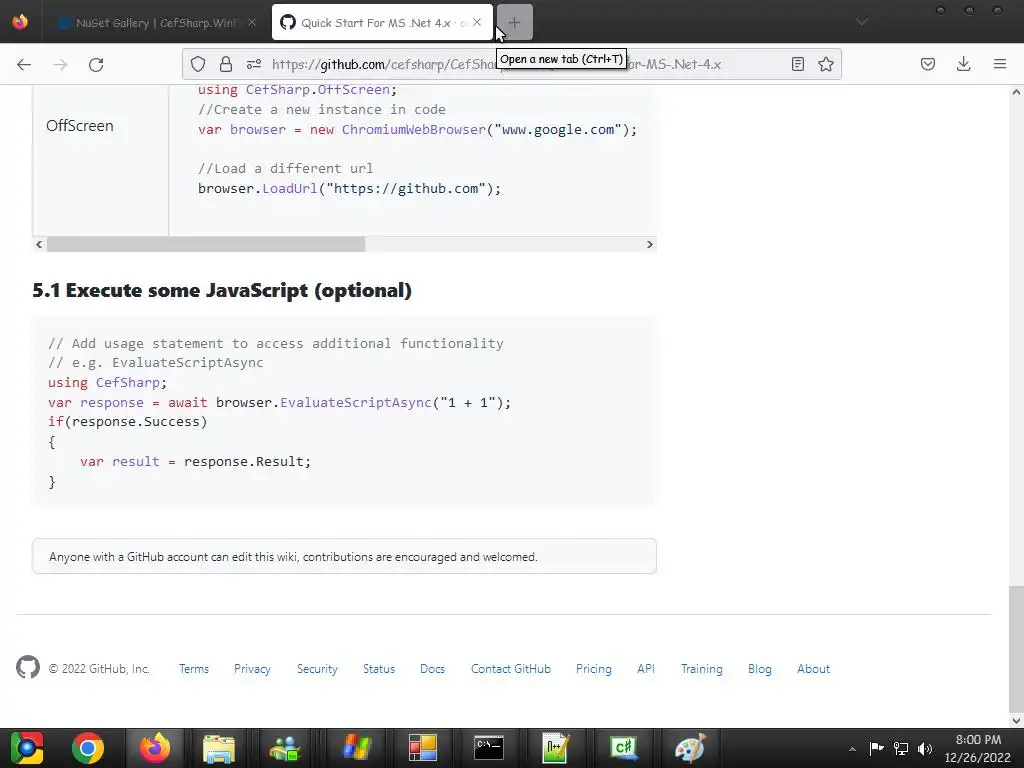Click the 5.1 Execute some JavaScript heading

point(222,290)
